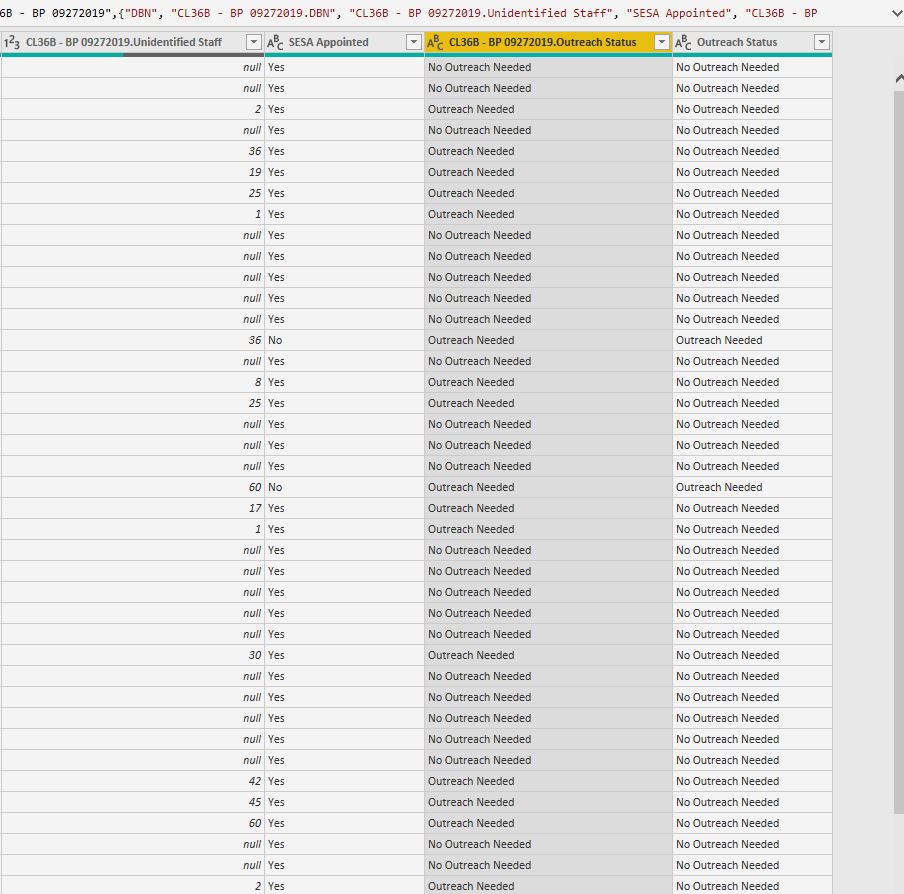Click the vertical scrollbar thumb
Image resolution: width=904 pixels, height=894 pixels.
899,450
